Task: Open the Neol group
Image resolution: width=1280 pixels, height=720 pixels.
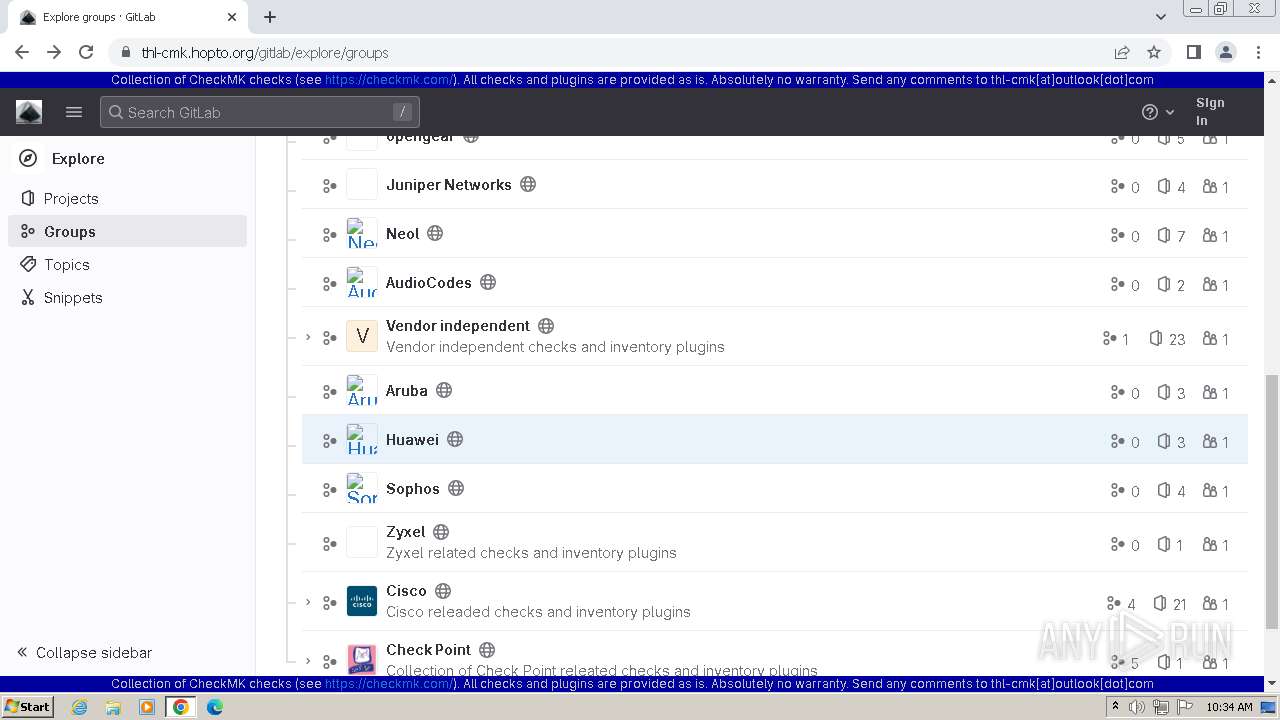Action: [x=403, y=233]
